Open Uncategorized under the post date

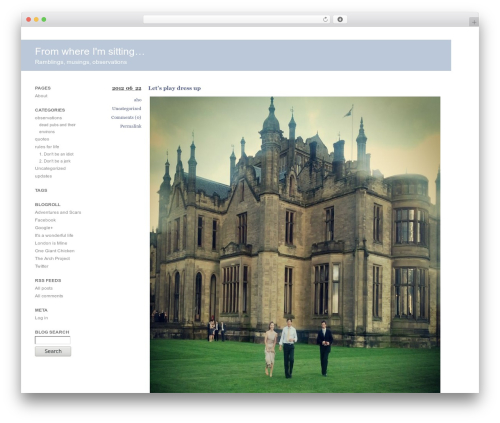[126, 109]
